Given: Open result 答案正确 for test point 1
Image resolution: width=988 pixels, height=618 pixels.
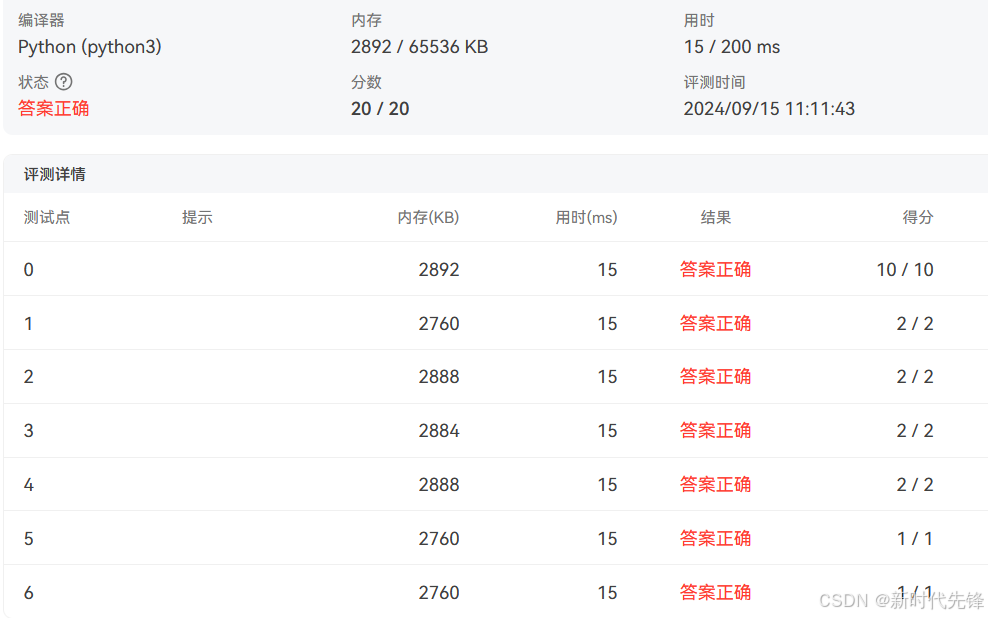Looking at the screenshot, I should [715, 323].
